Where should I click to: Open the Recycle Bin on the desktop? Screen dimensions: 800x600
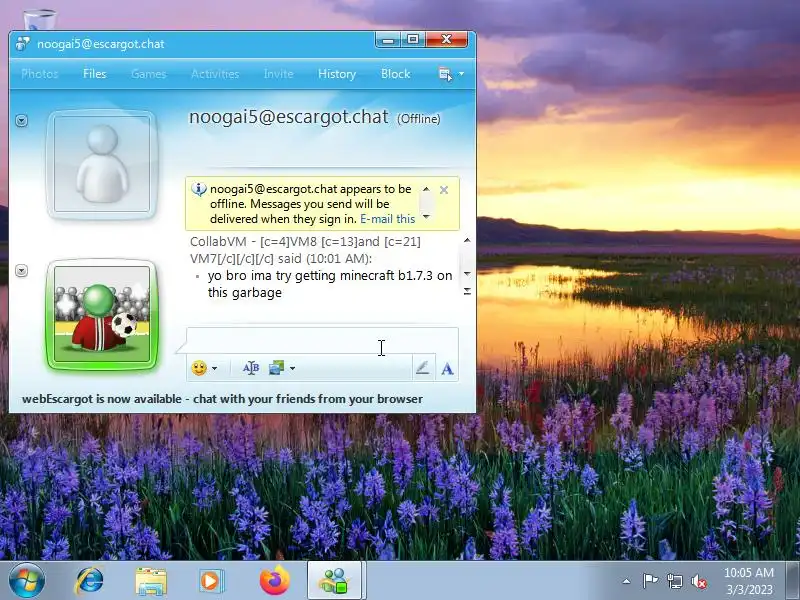click(x=40, y=19)
